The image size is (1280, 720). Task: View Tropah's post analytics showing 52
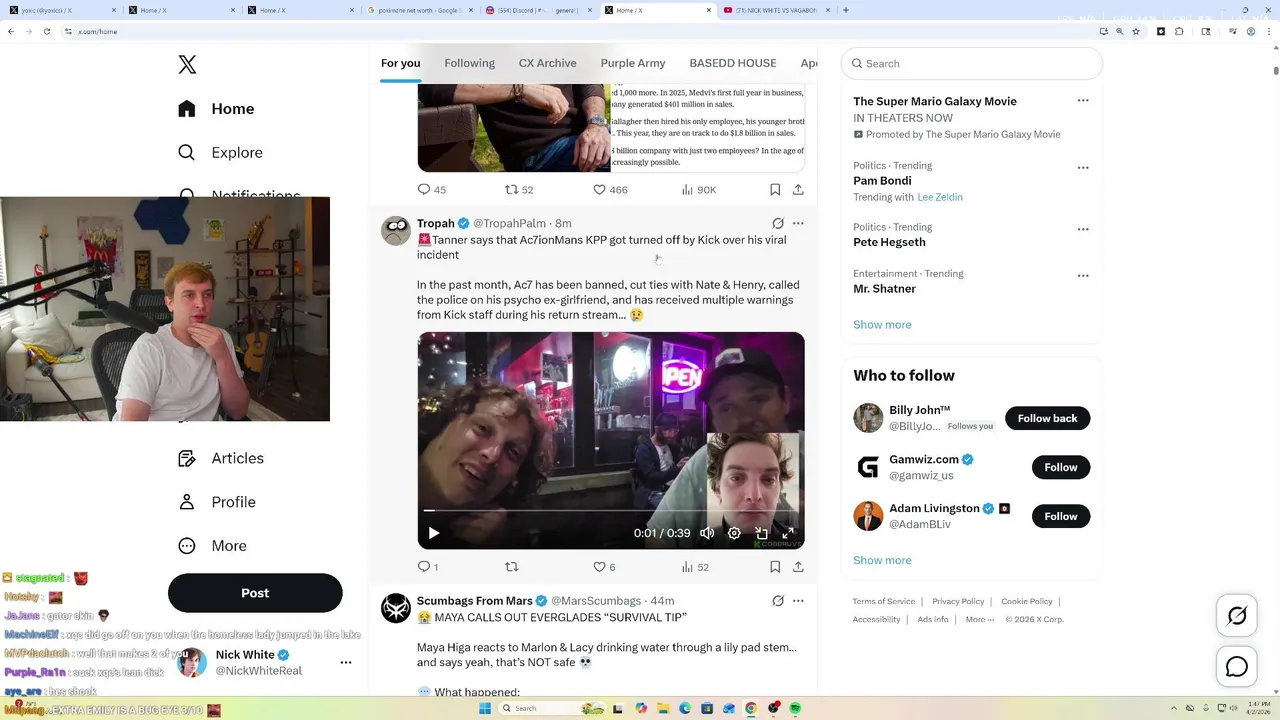[x=695, y=567]
